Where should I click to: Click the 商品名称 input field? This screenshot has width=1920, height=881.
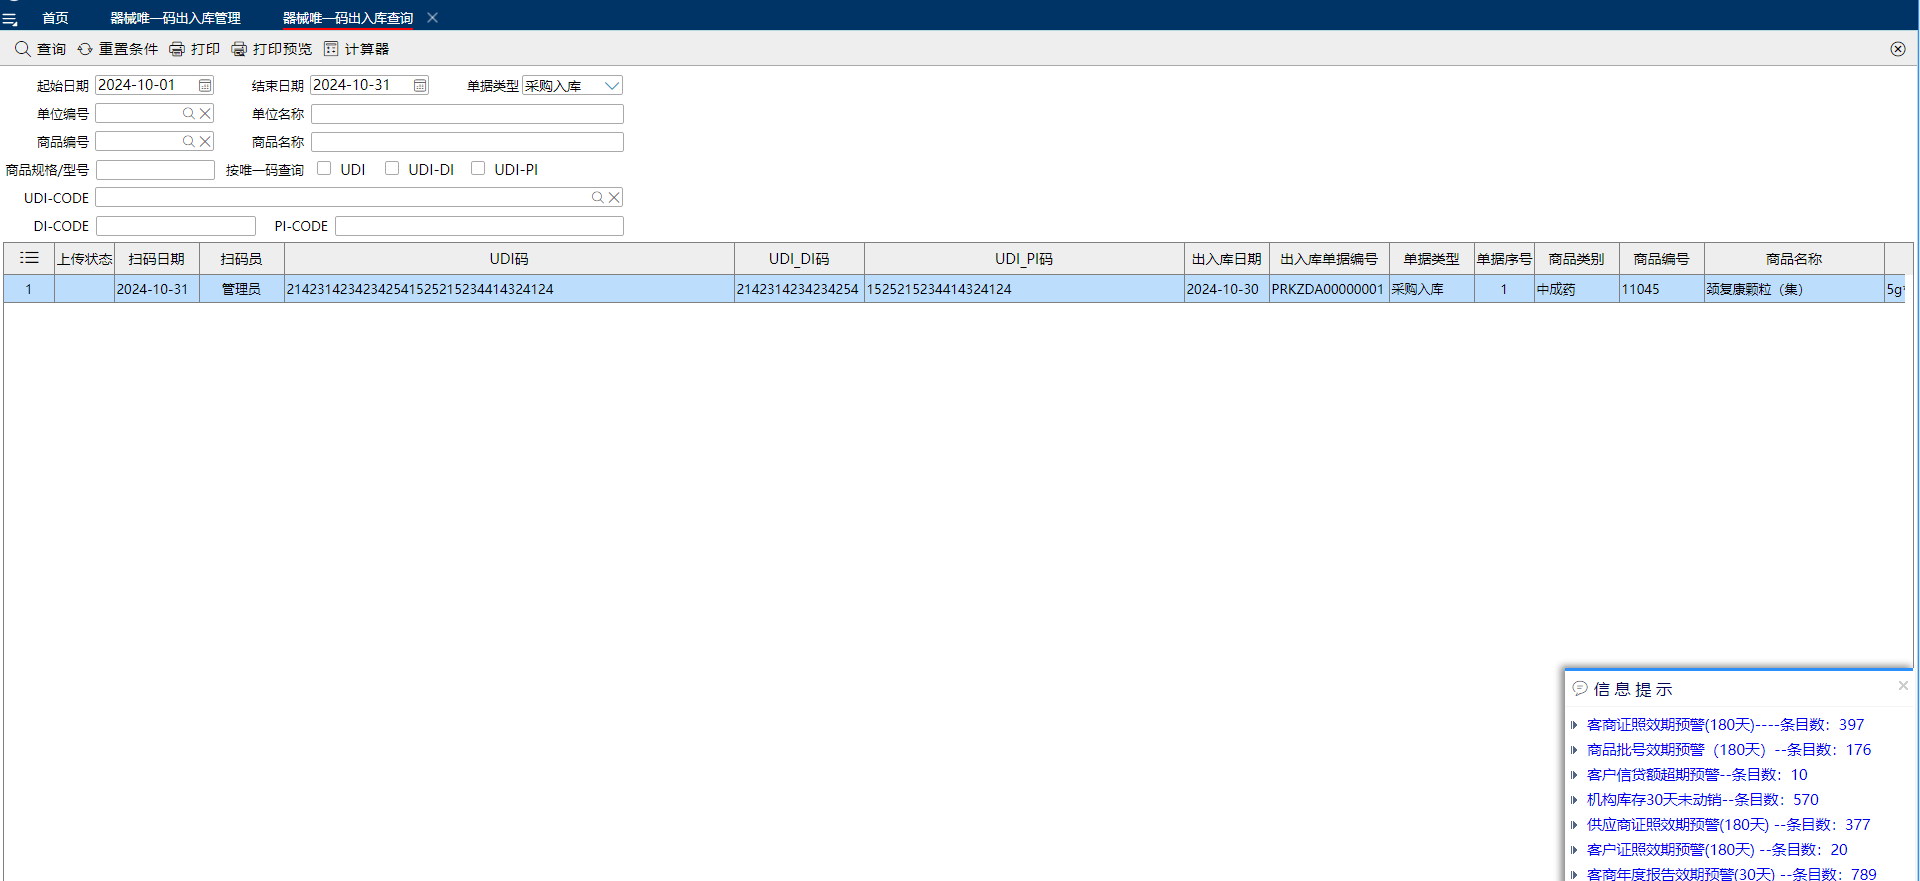pyautogui.click(x=467, y=141)
